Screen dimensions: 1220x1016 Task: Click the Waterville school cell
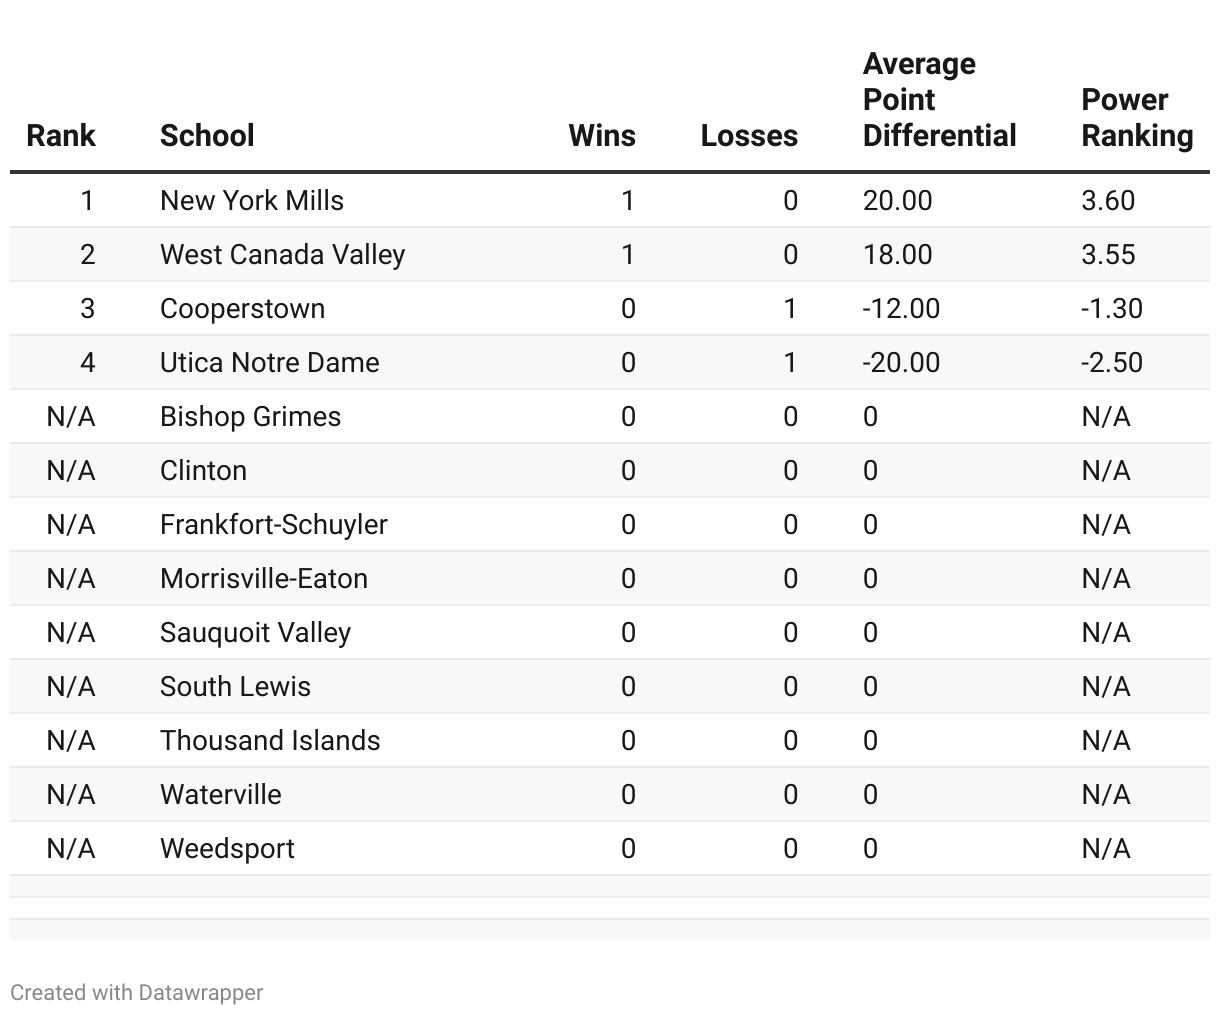pos(221,794)
